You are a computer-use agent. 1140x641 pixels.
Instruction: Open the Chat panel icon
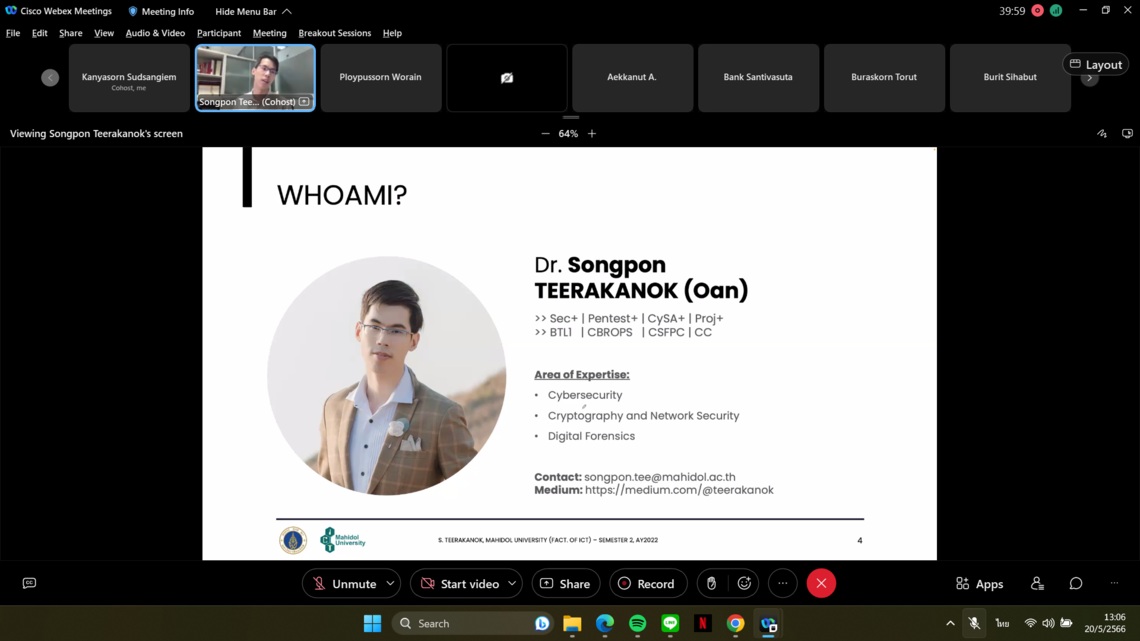coord(1076,583)
